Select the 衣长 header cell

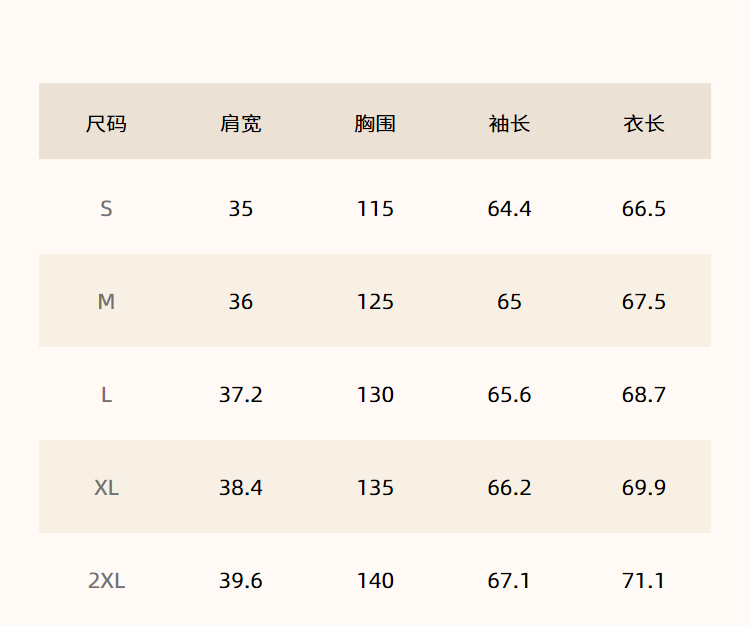(x=644, y=124)
